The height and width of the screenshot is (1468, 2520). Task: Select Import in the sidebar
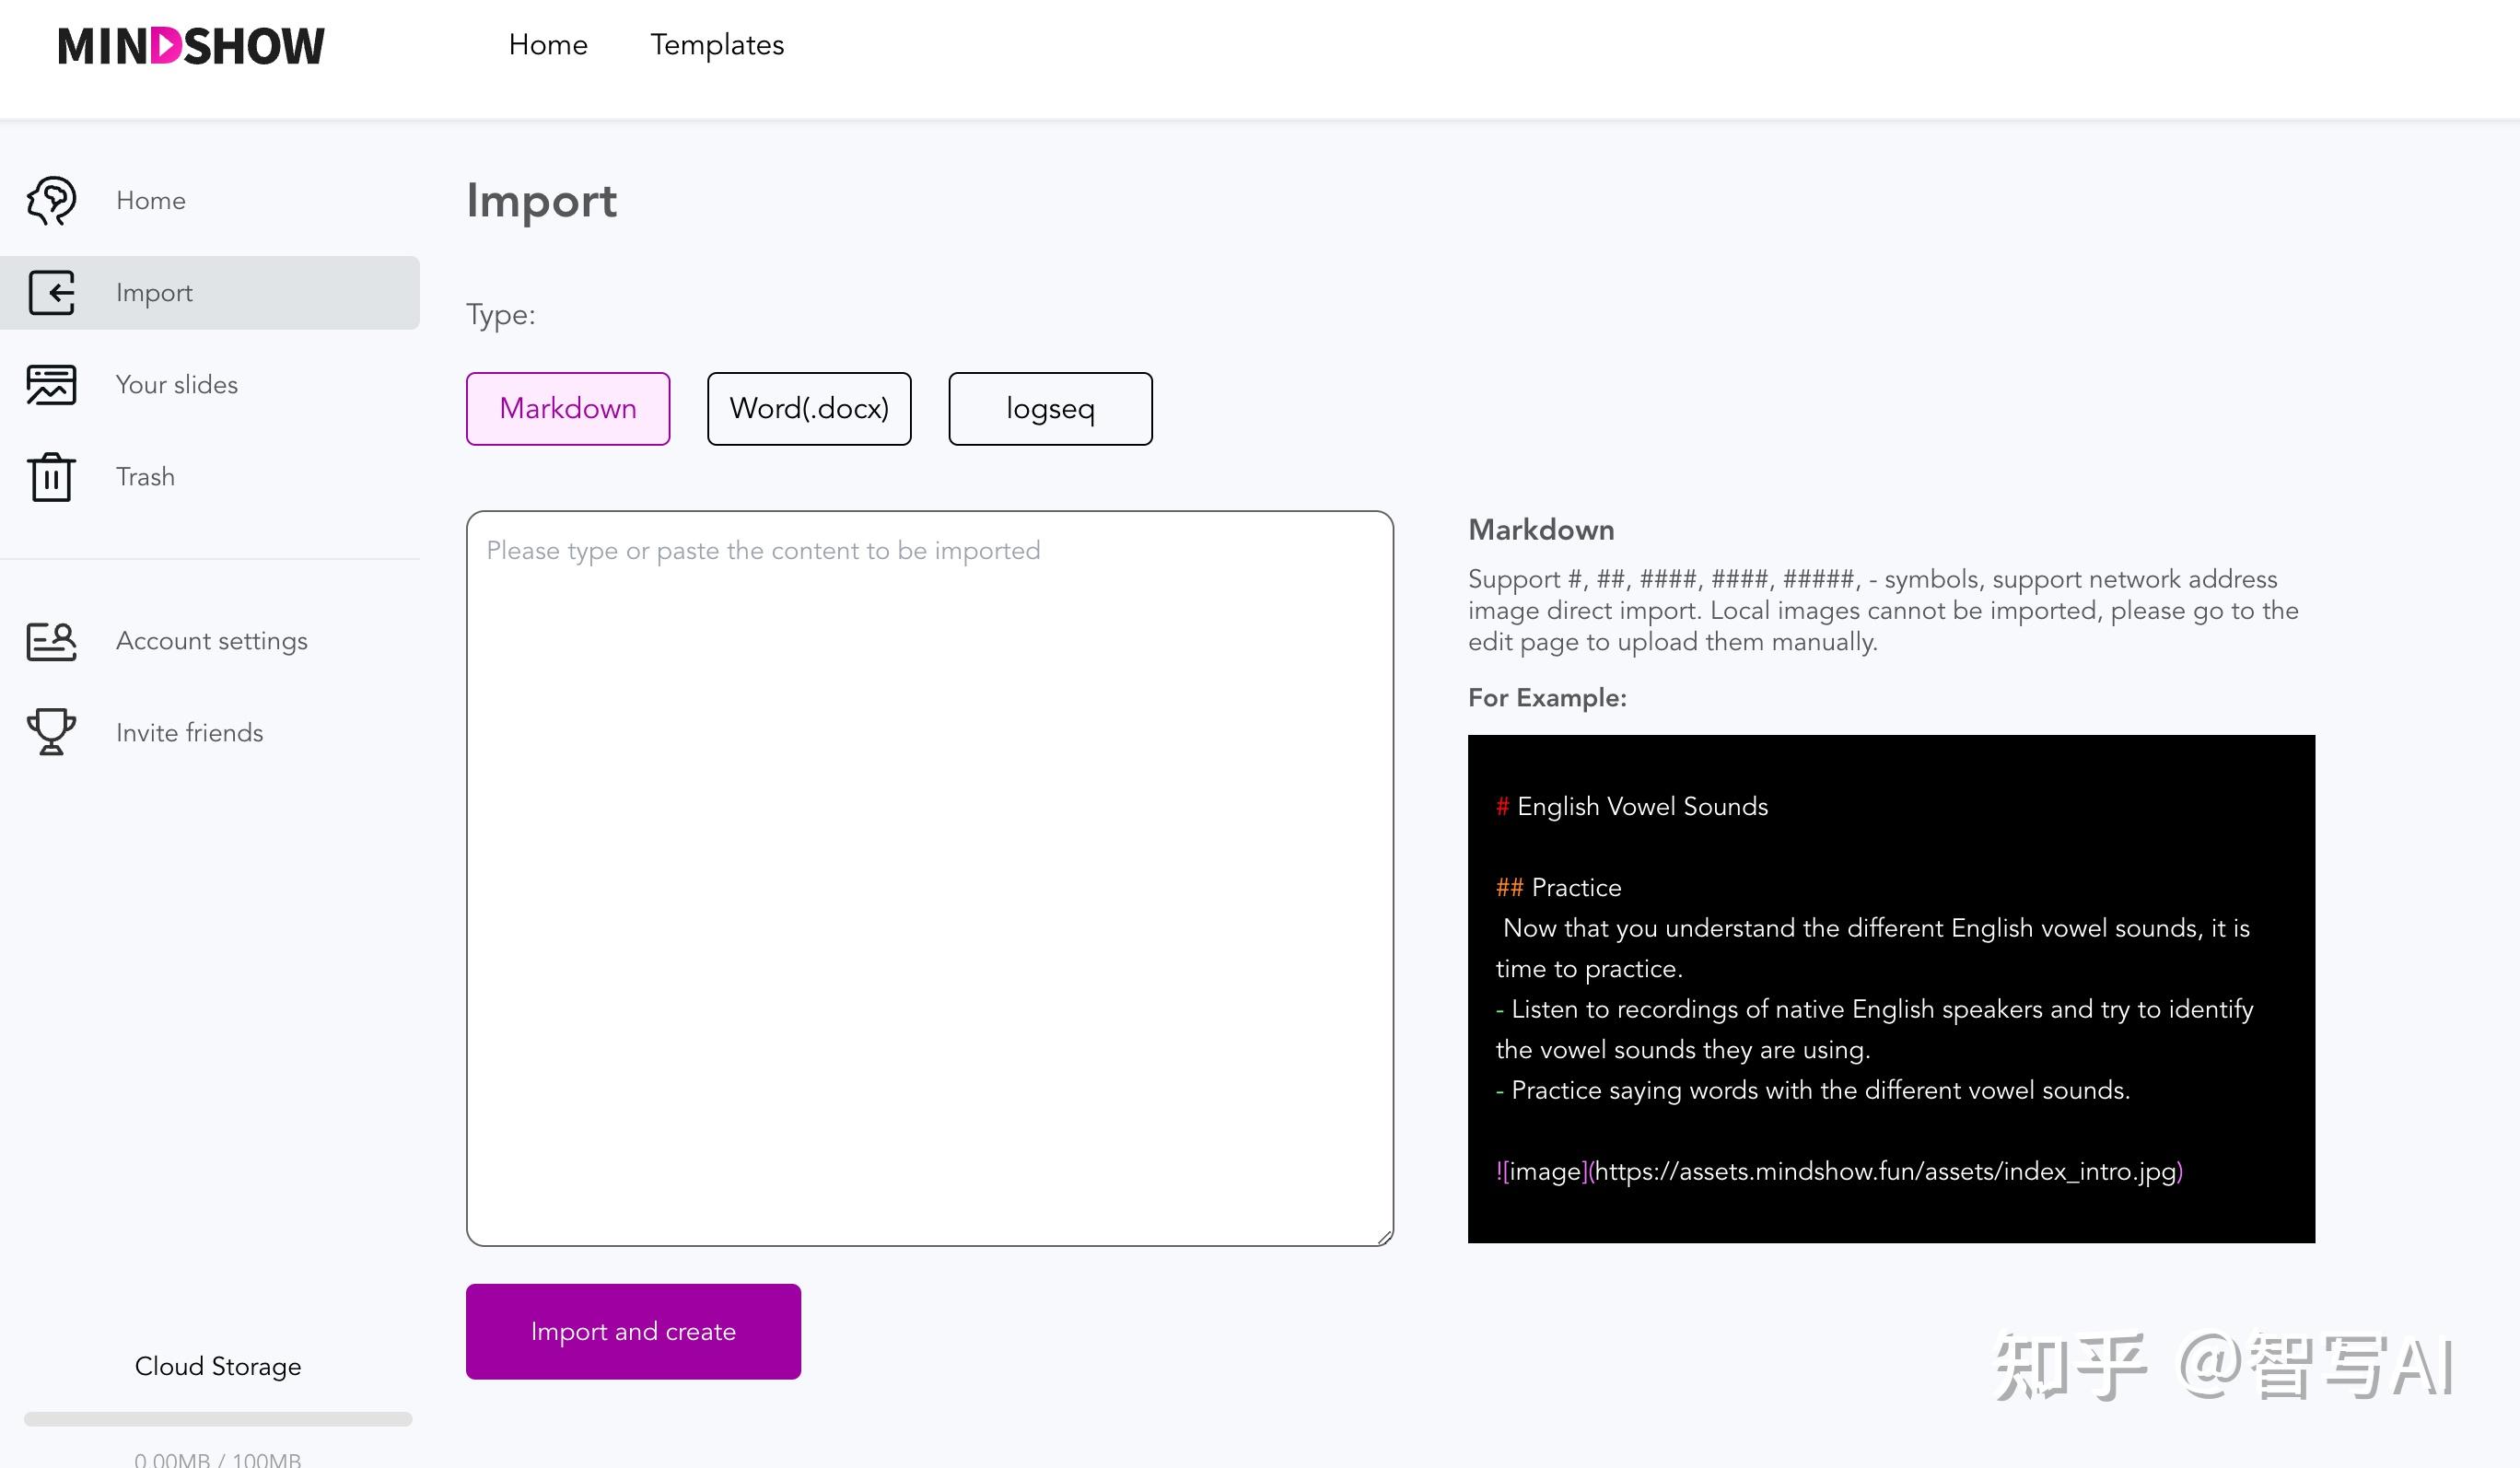210,293
